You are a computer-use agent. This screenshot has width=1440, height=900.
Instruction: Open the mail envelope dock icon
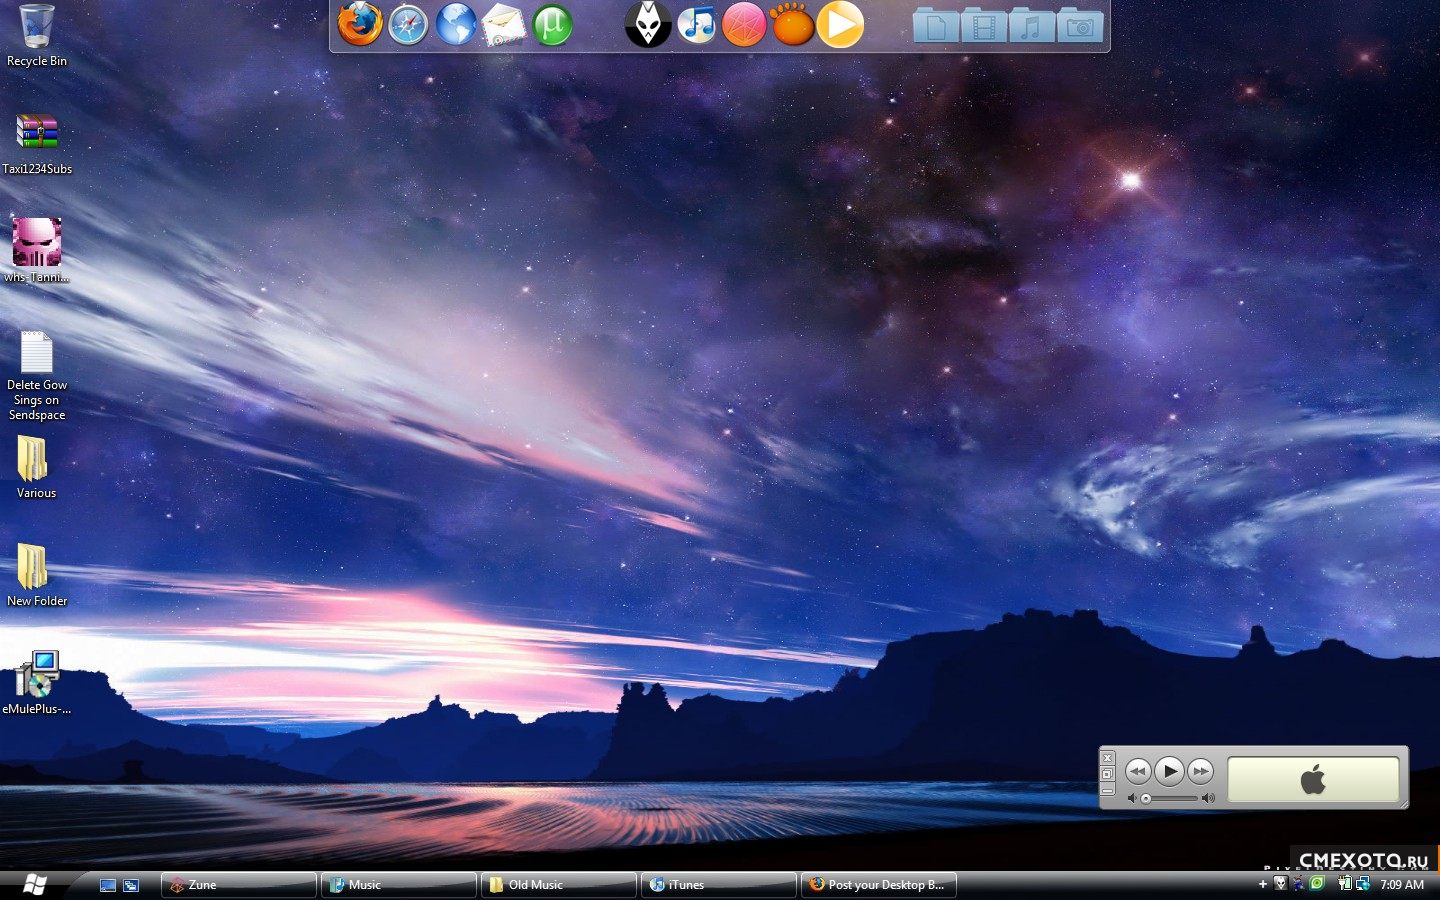coord(504,25)
